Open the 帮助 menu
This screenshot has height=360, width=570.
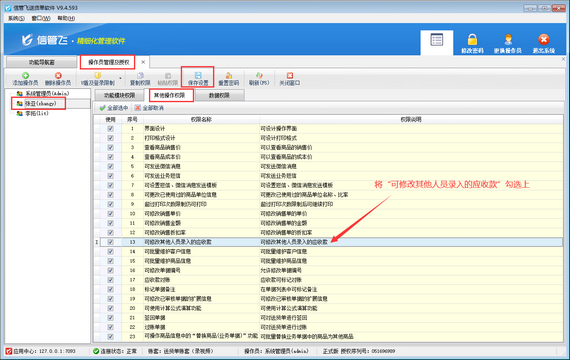pyautogui.click(x=66, y=18)
